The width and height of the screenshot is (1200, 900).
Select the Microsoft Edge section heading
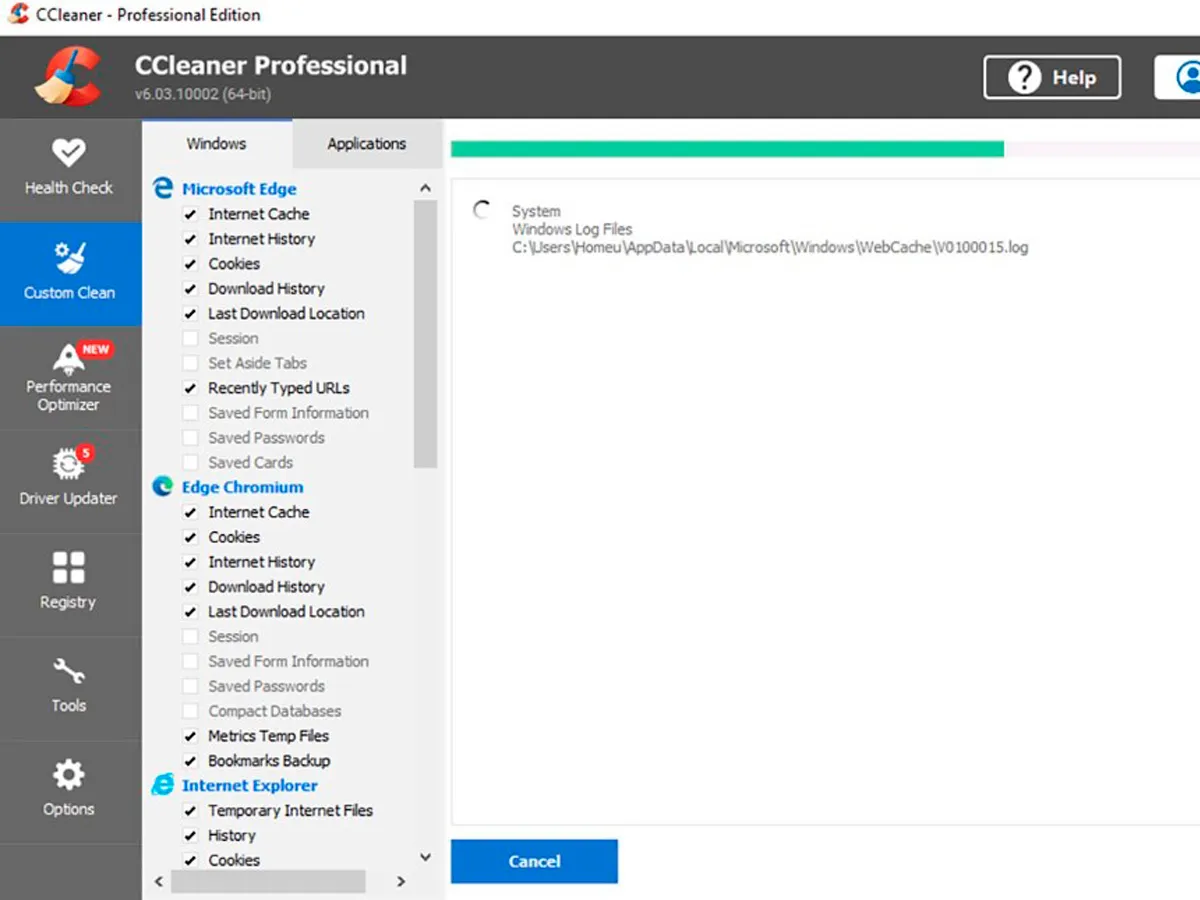point(239,189)
